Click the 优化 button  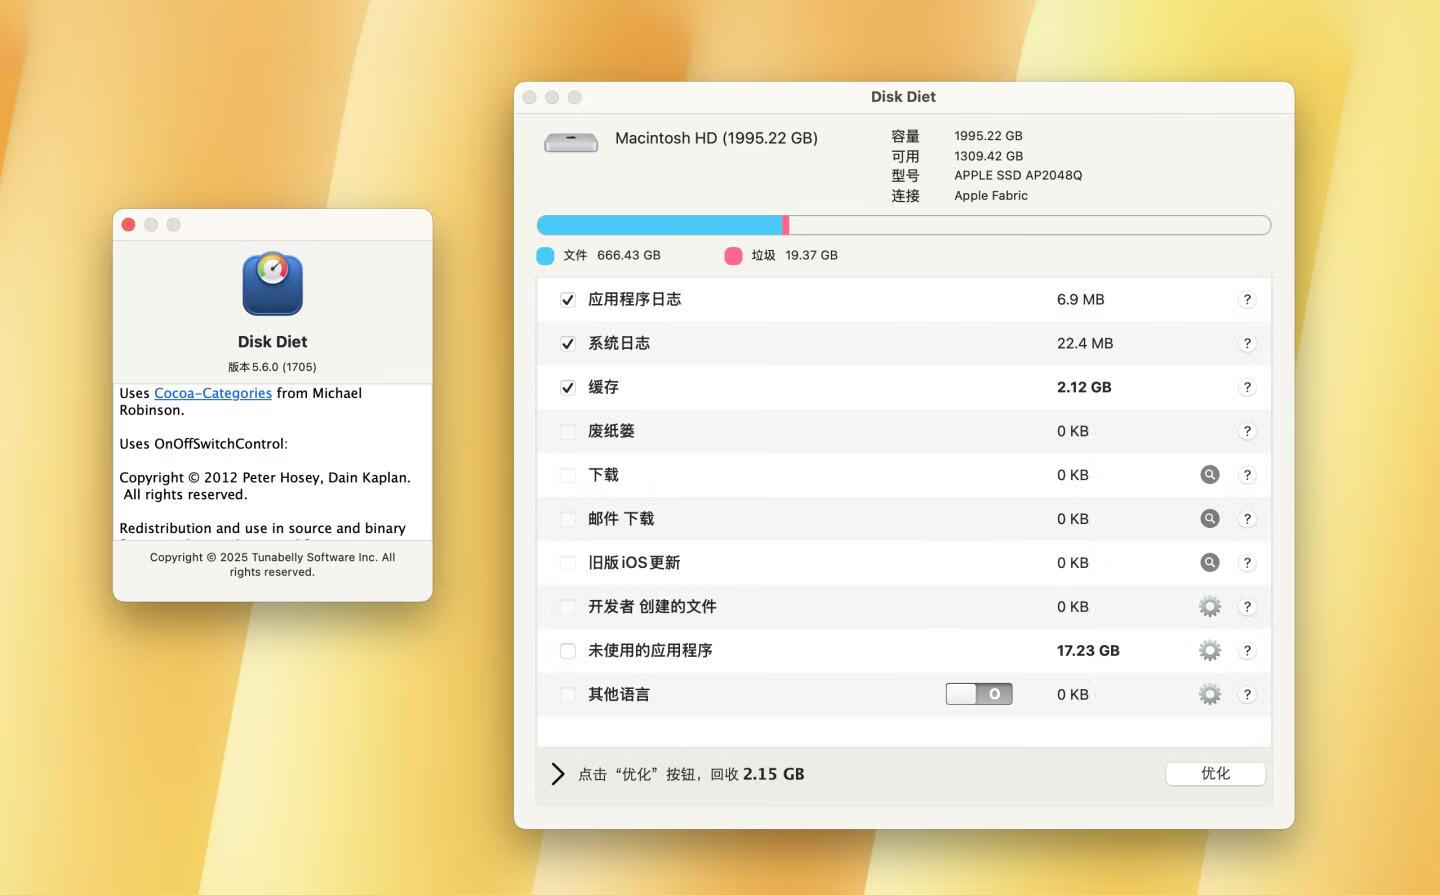tap(1215, 774)
